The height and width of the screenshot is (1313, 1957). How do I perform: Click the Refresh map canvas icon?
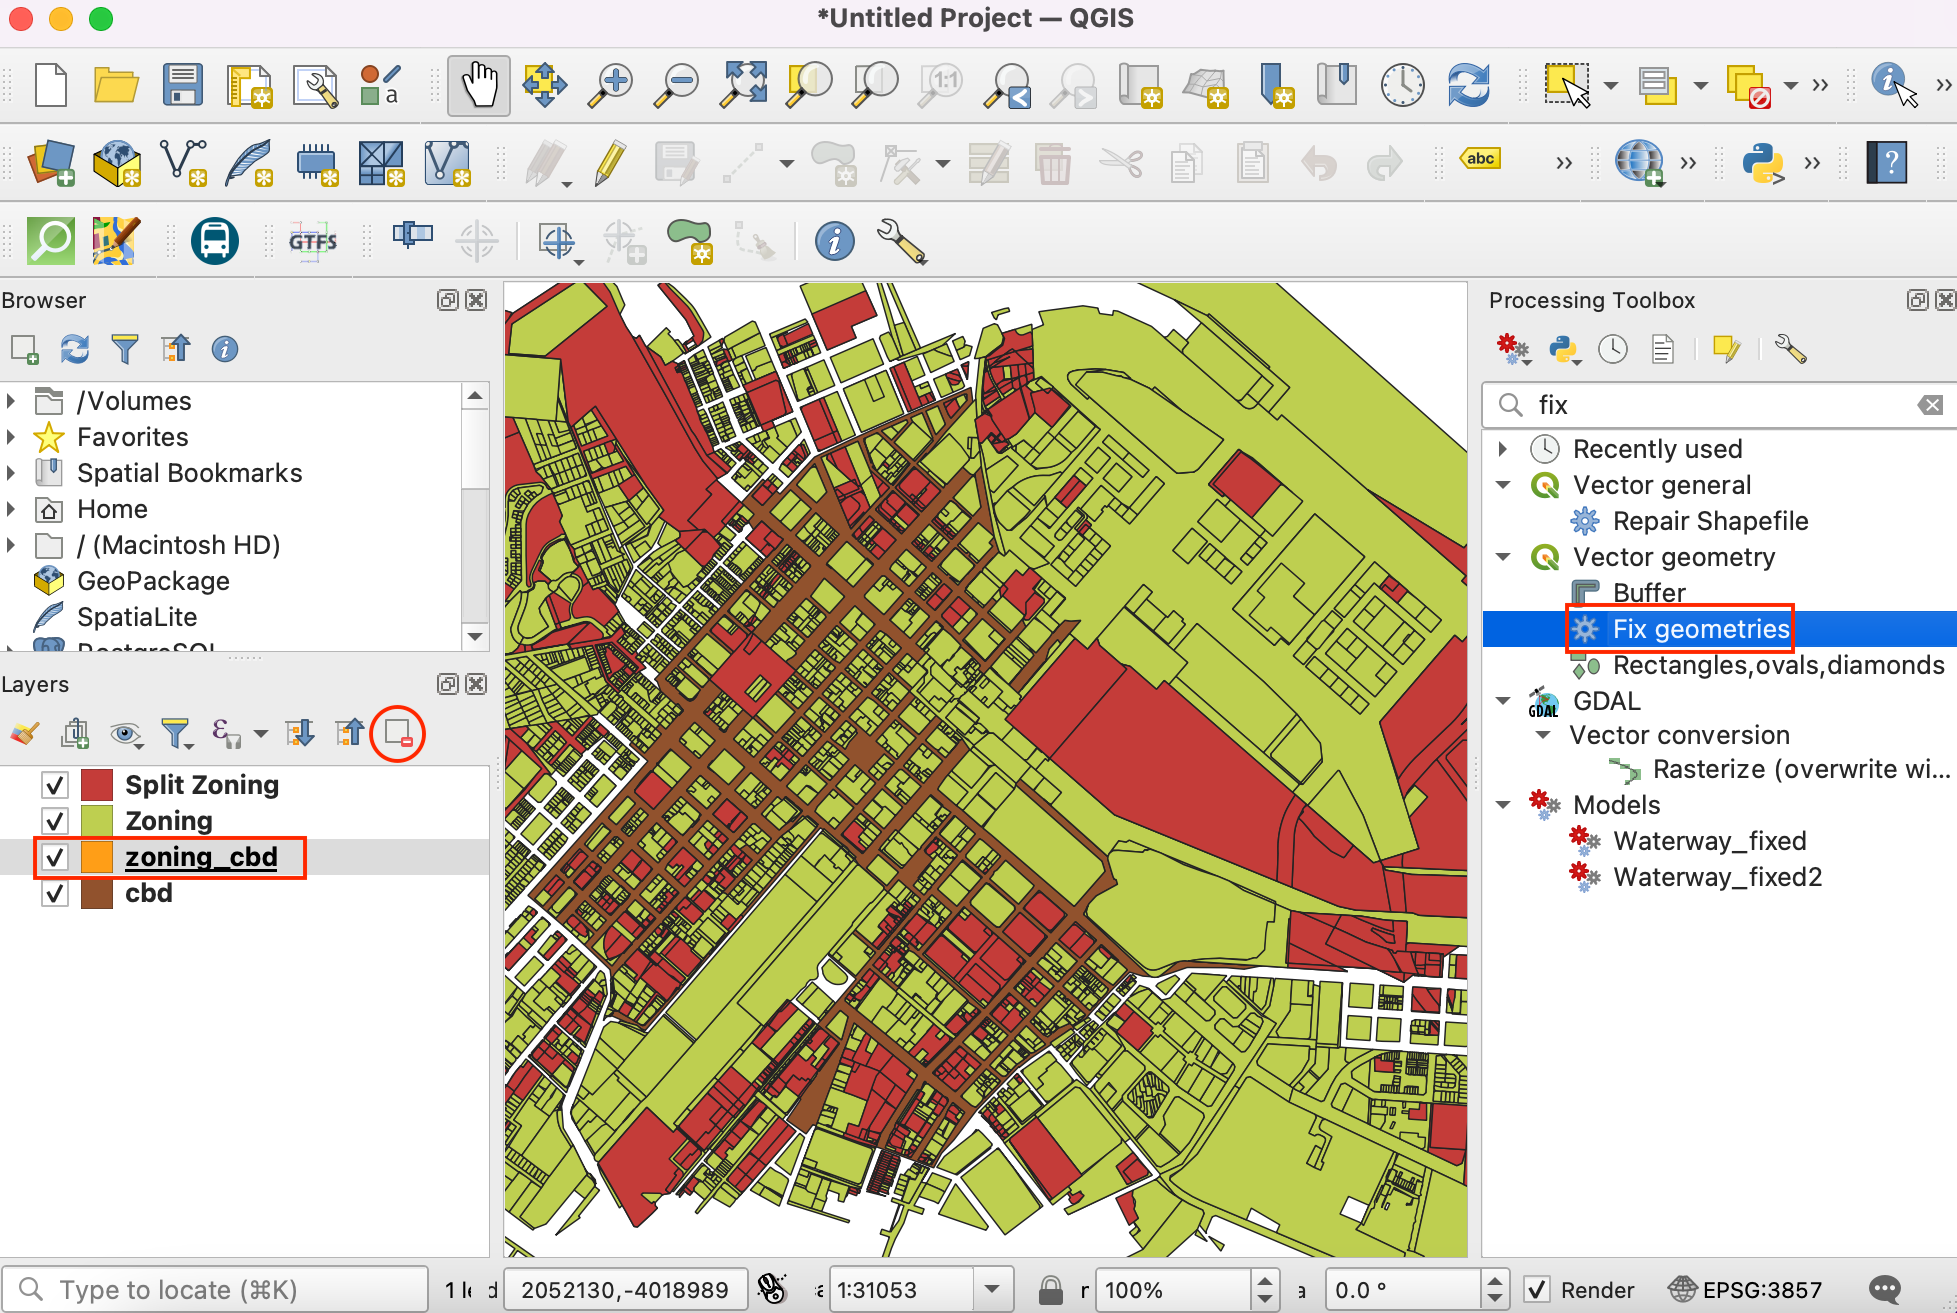tap(1468, 85)
